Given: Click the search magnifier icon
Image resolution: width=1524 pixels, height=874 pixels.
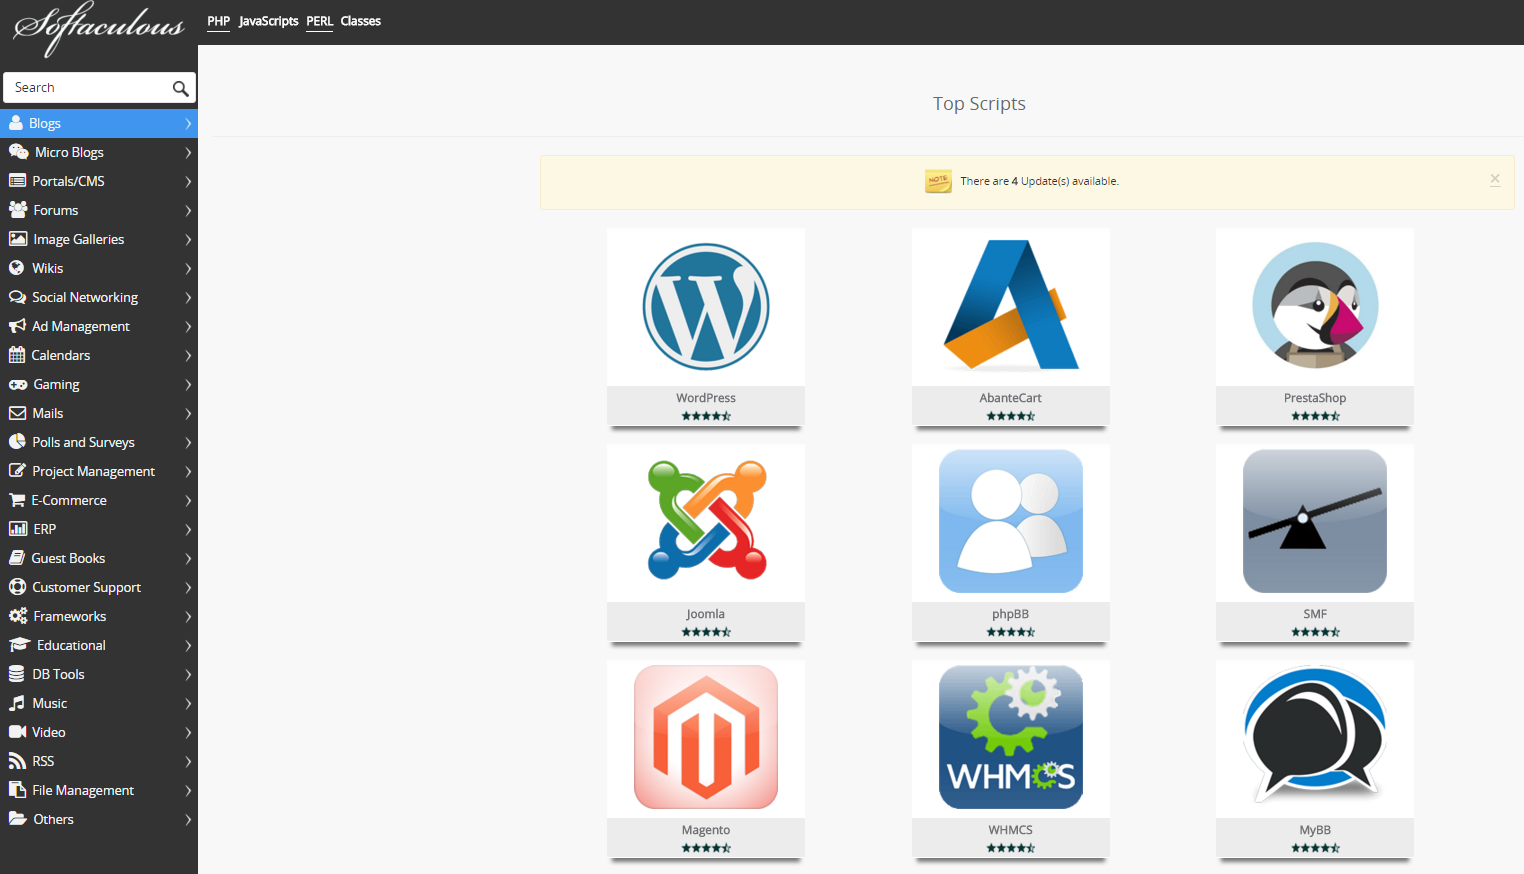Looking at the screenshot, I should point(180,88).
